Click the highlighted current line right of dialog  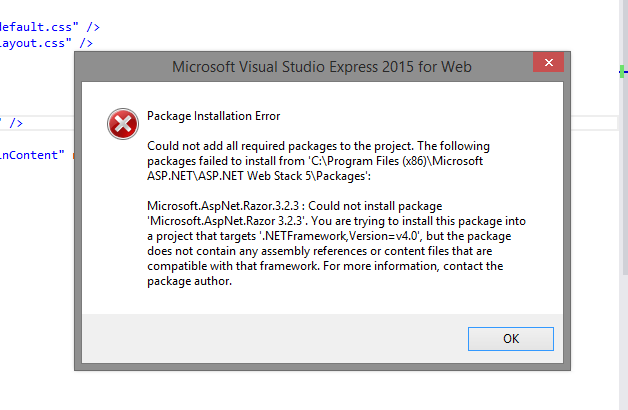594,123
